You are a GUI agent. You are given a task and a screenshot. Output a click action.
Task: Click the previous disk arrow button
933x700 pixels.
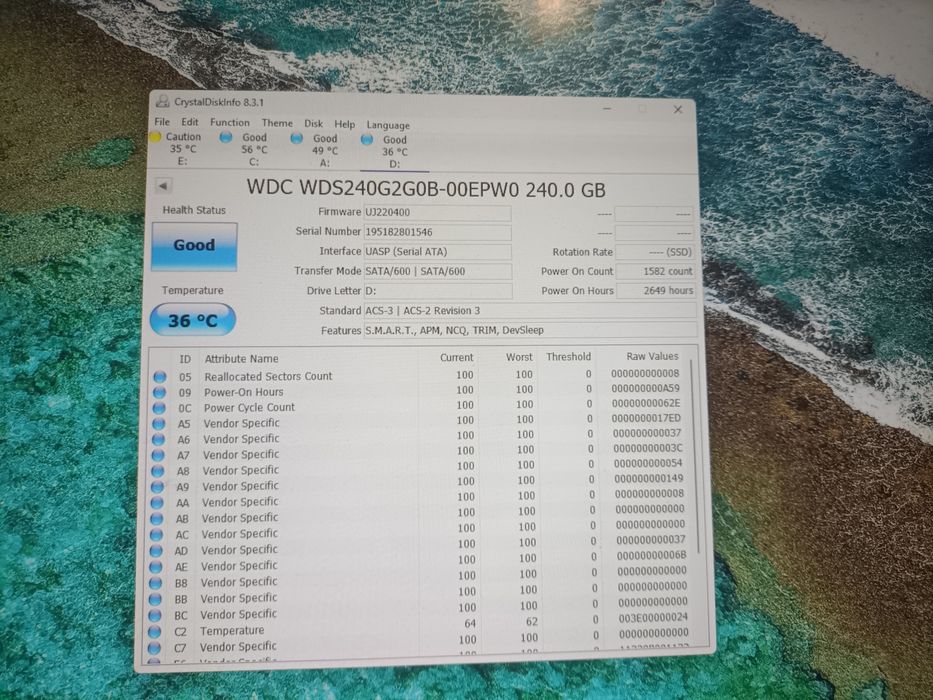pyautogui.click(x=162, y=185)
